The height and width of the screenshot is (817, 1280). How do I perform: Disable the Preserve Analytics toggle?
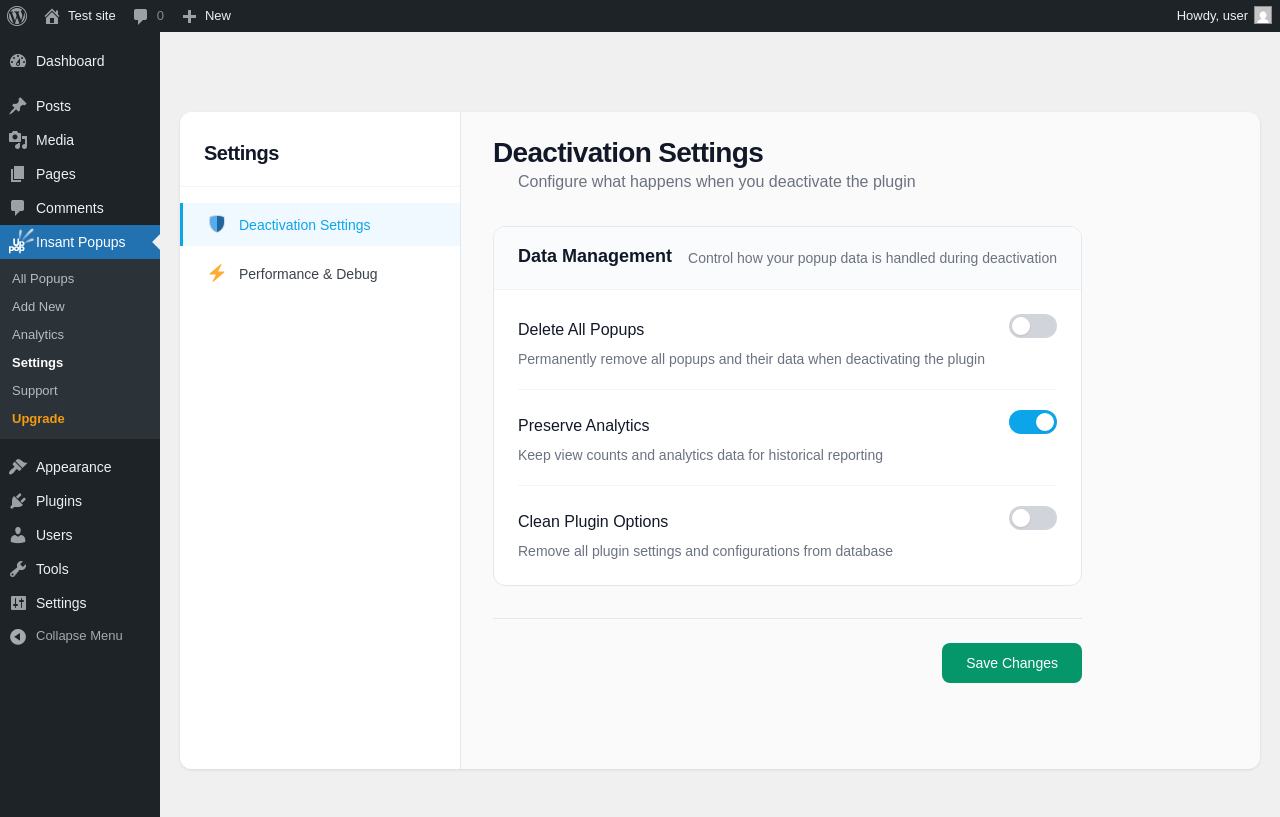coord(1032,422)
